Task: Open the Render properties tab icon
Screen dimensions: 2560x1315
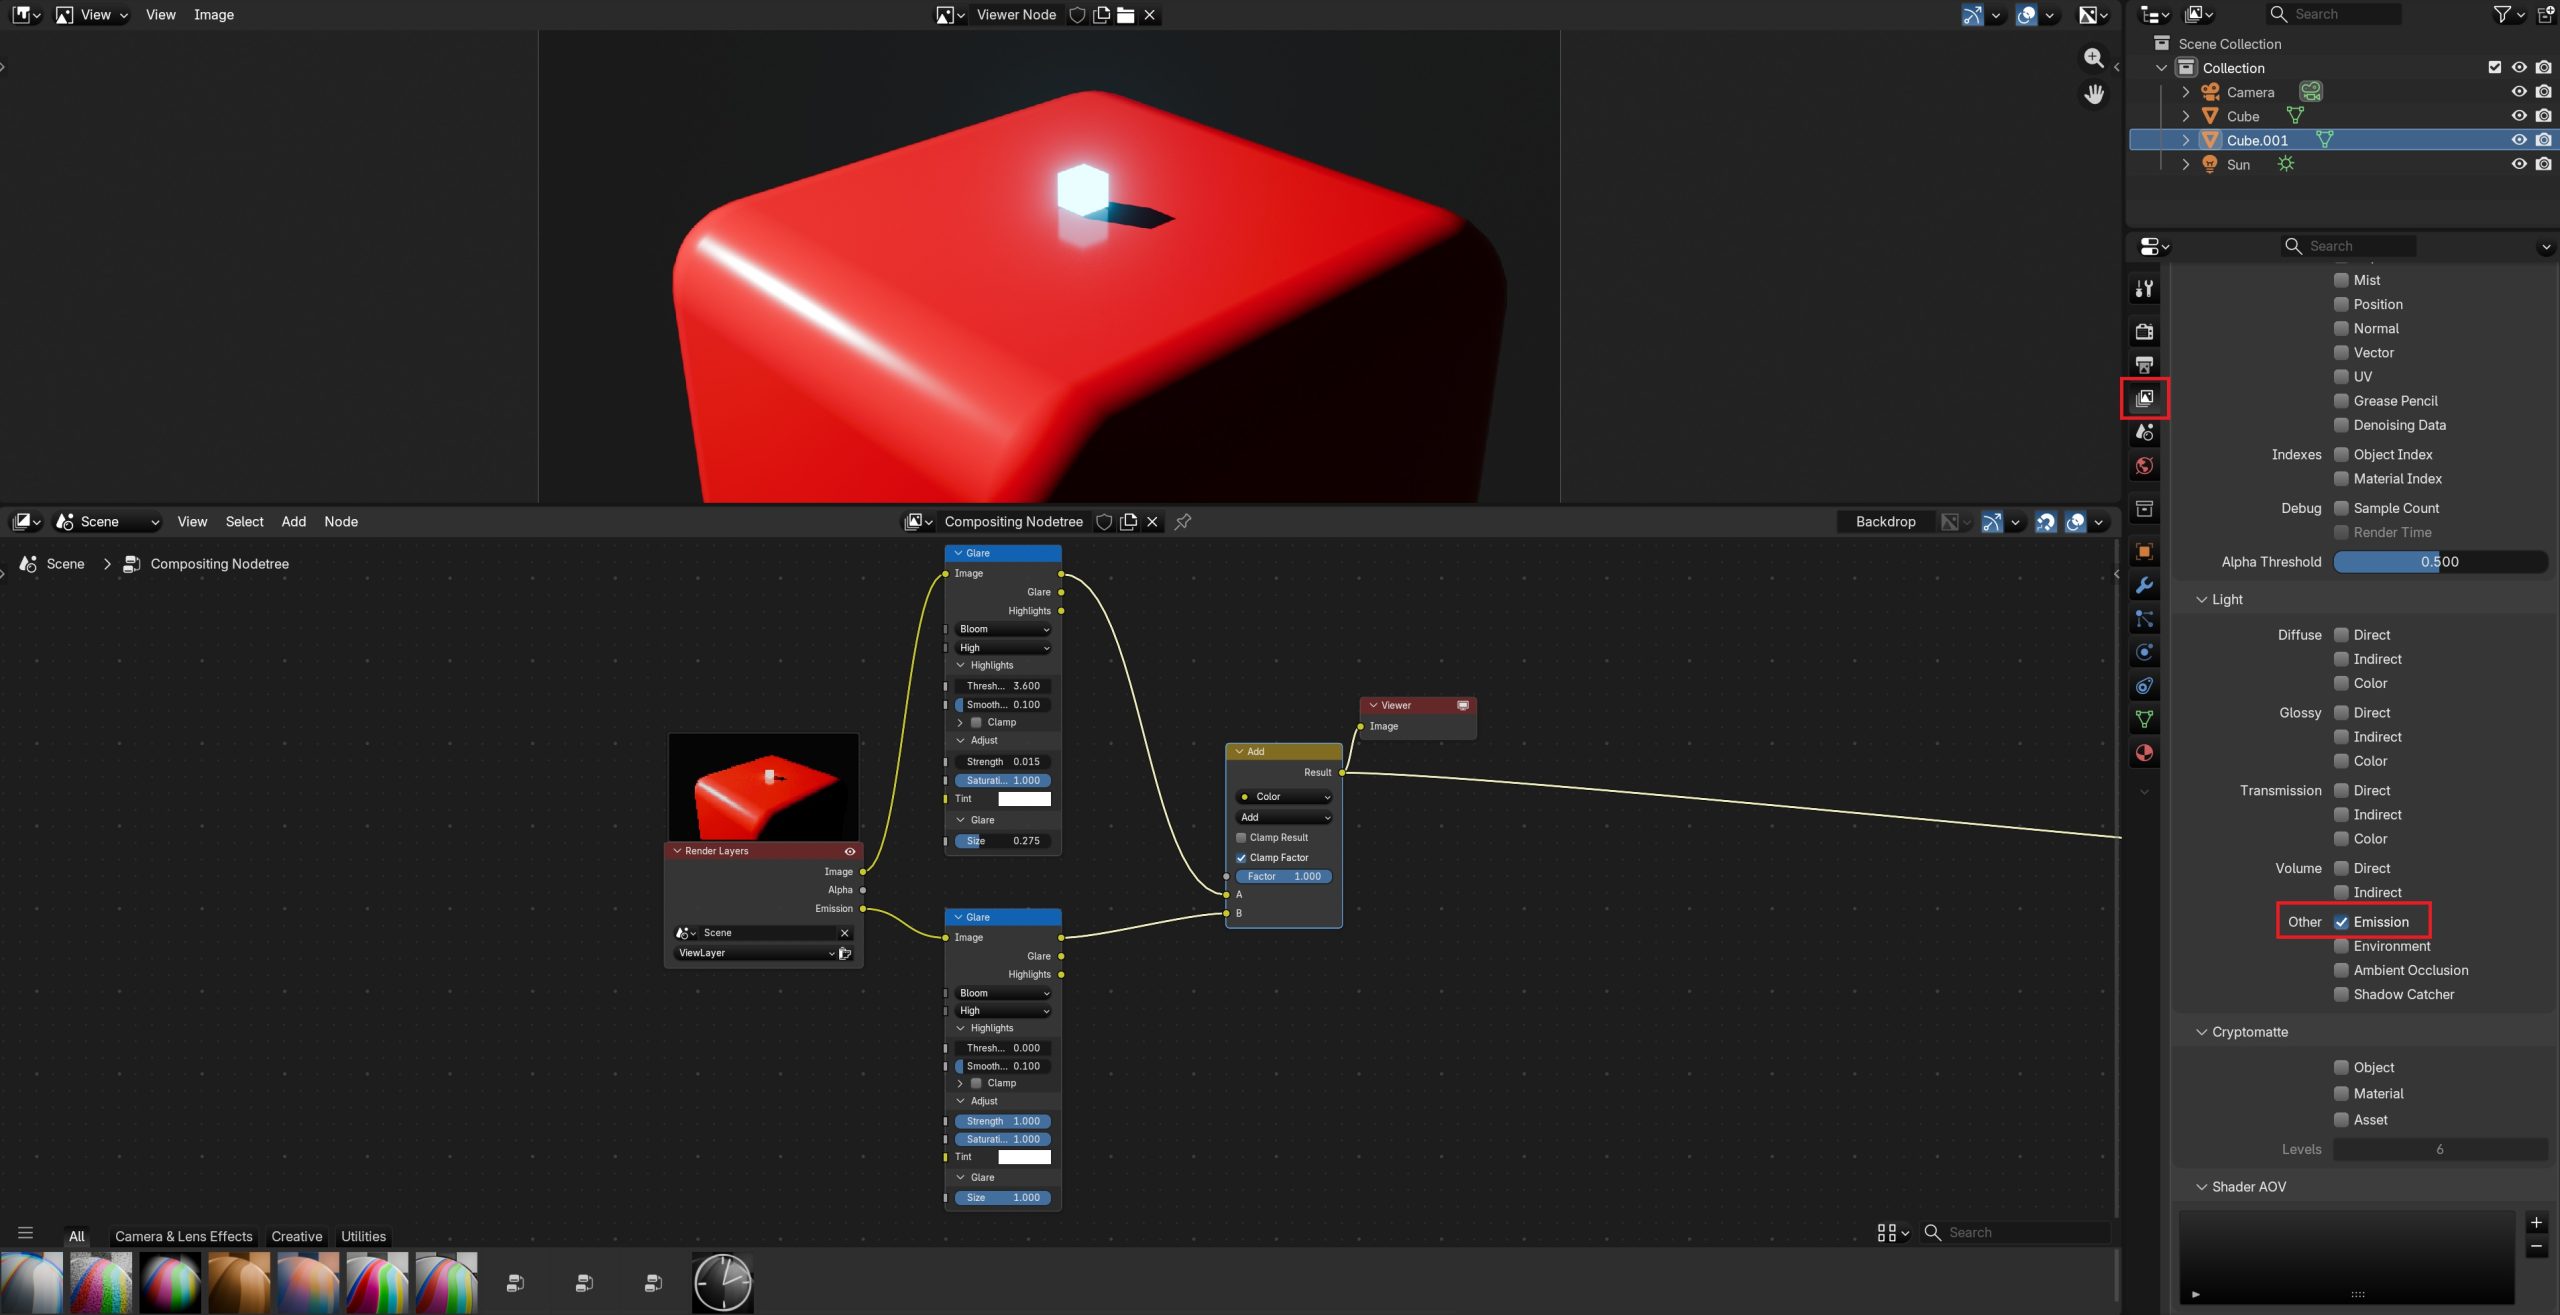Action: pyautogui.click(x=2145, y=331)
